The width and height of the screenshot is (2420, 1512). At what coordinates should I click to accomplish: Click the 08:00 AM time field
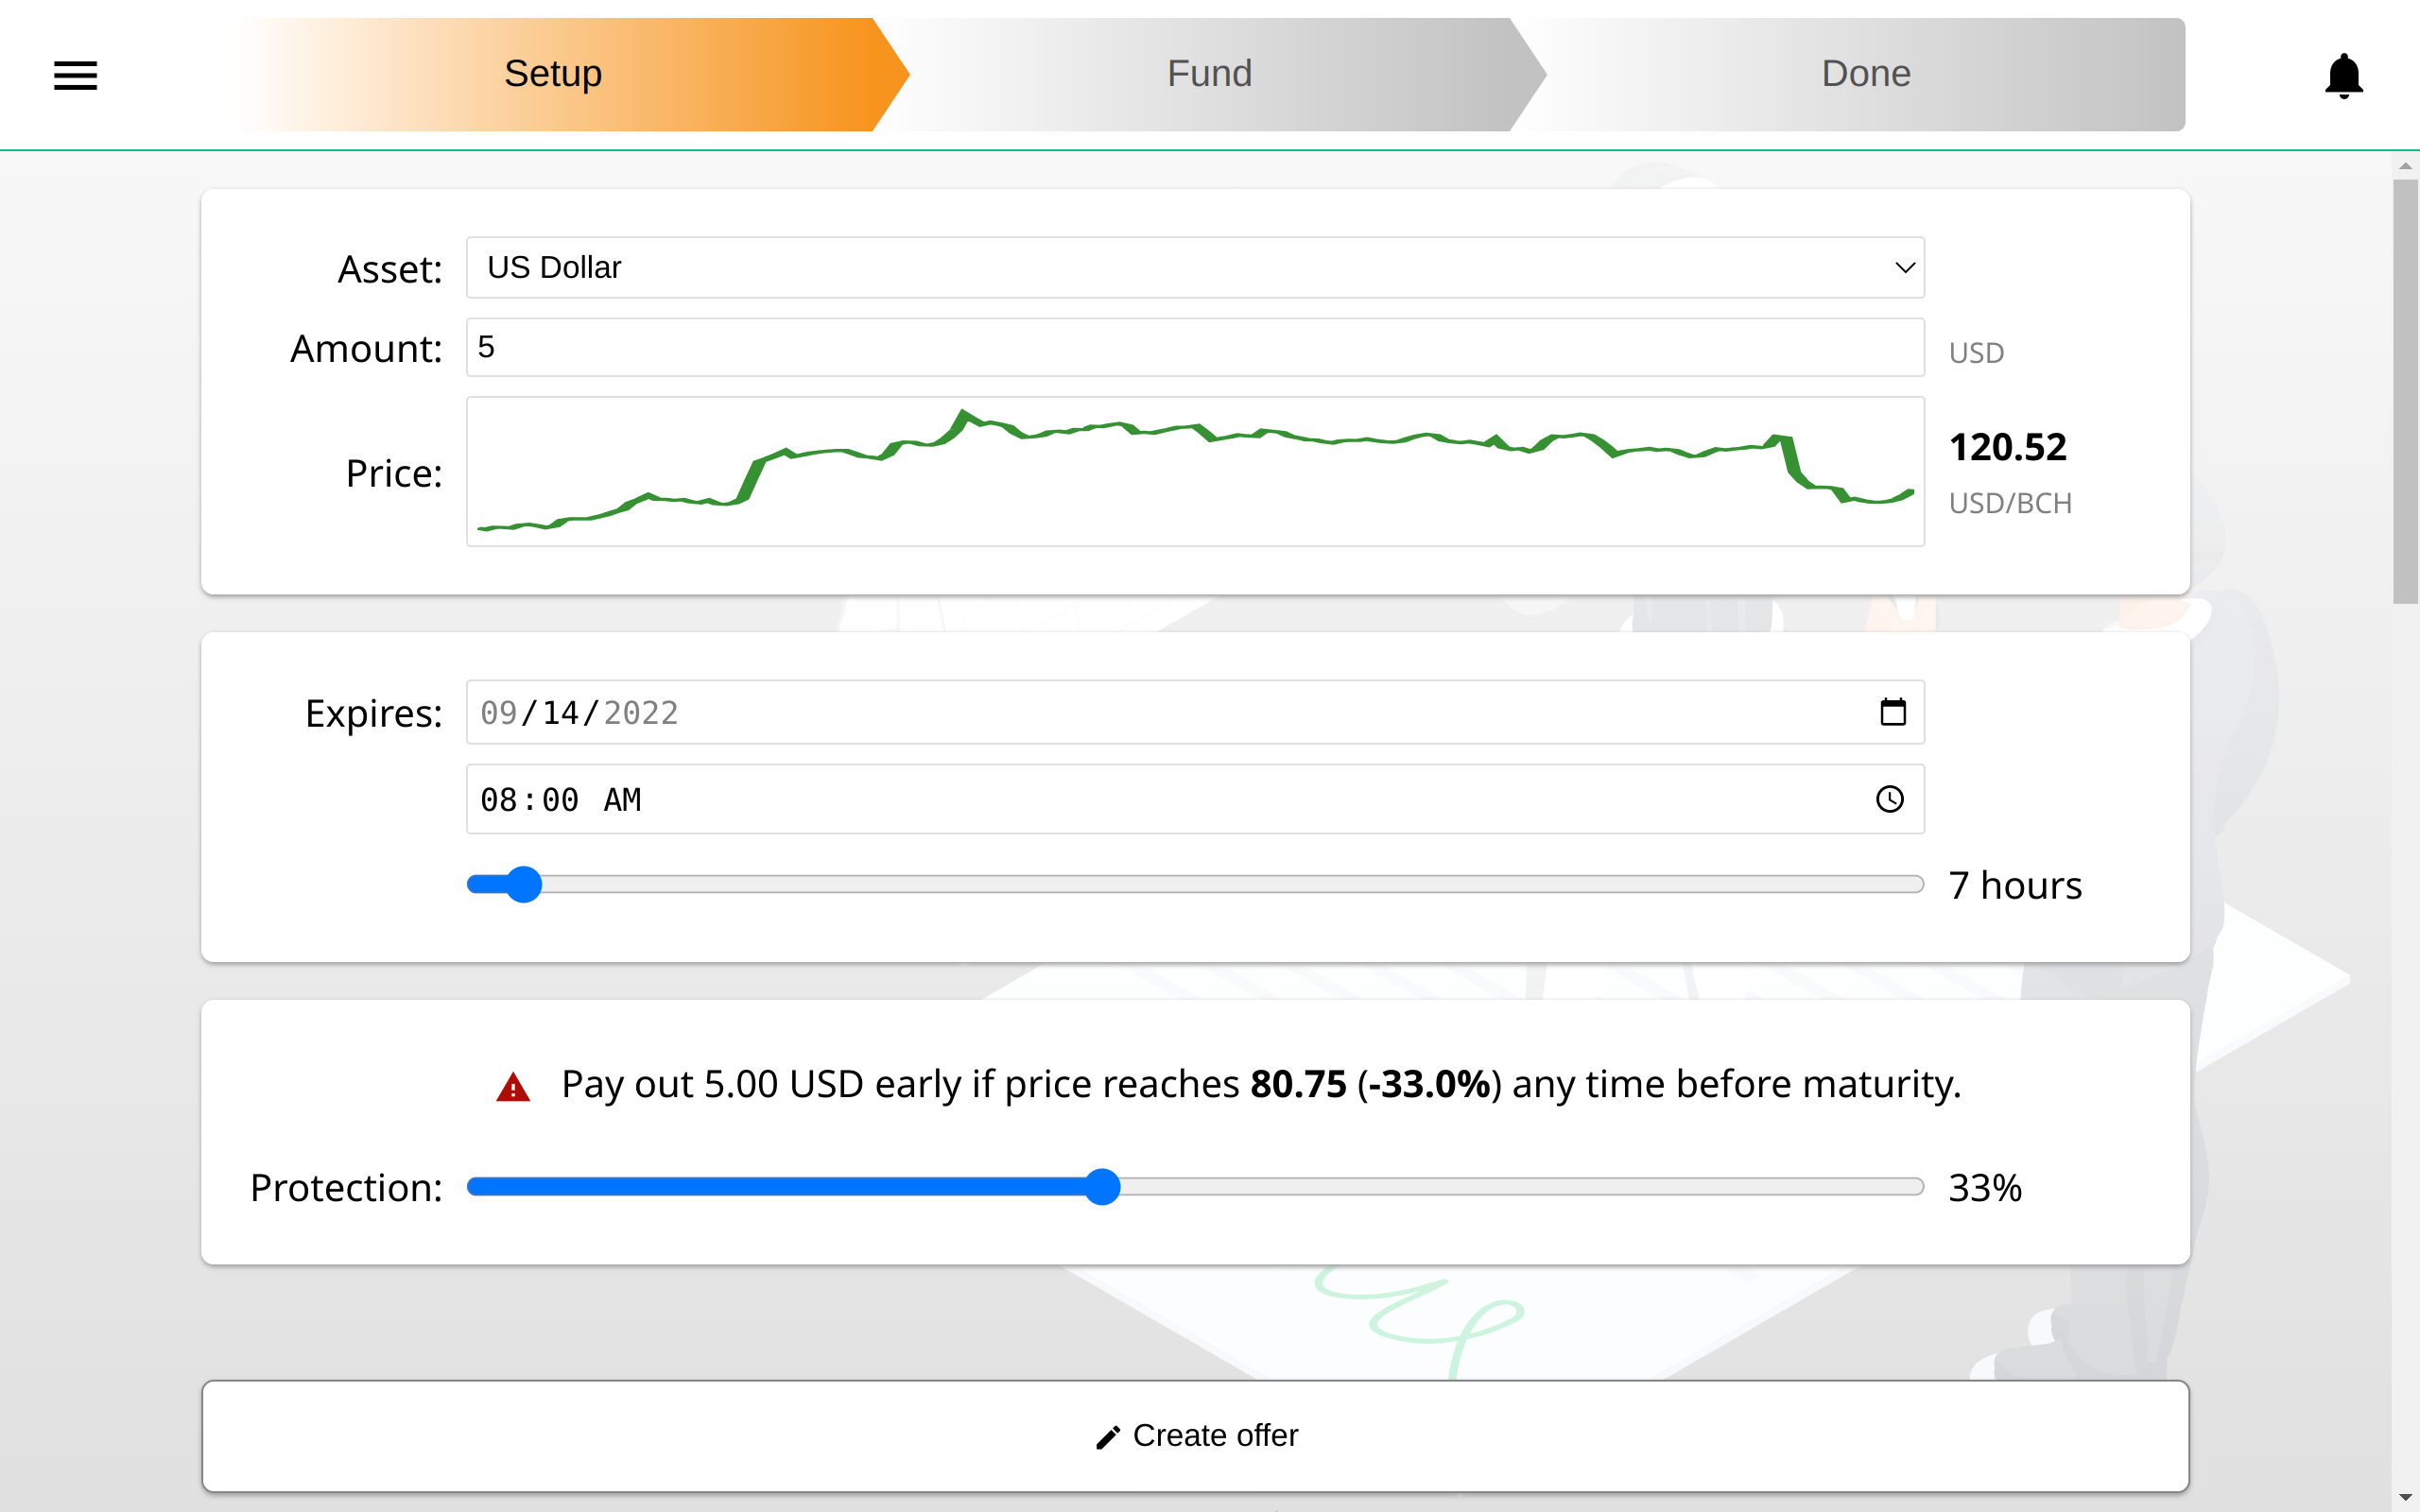coord(1195,799)
